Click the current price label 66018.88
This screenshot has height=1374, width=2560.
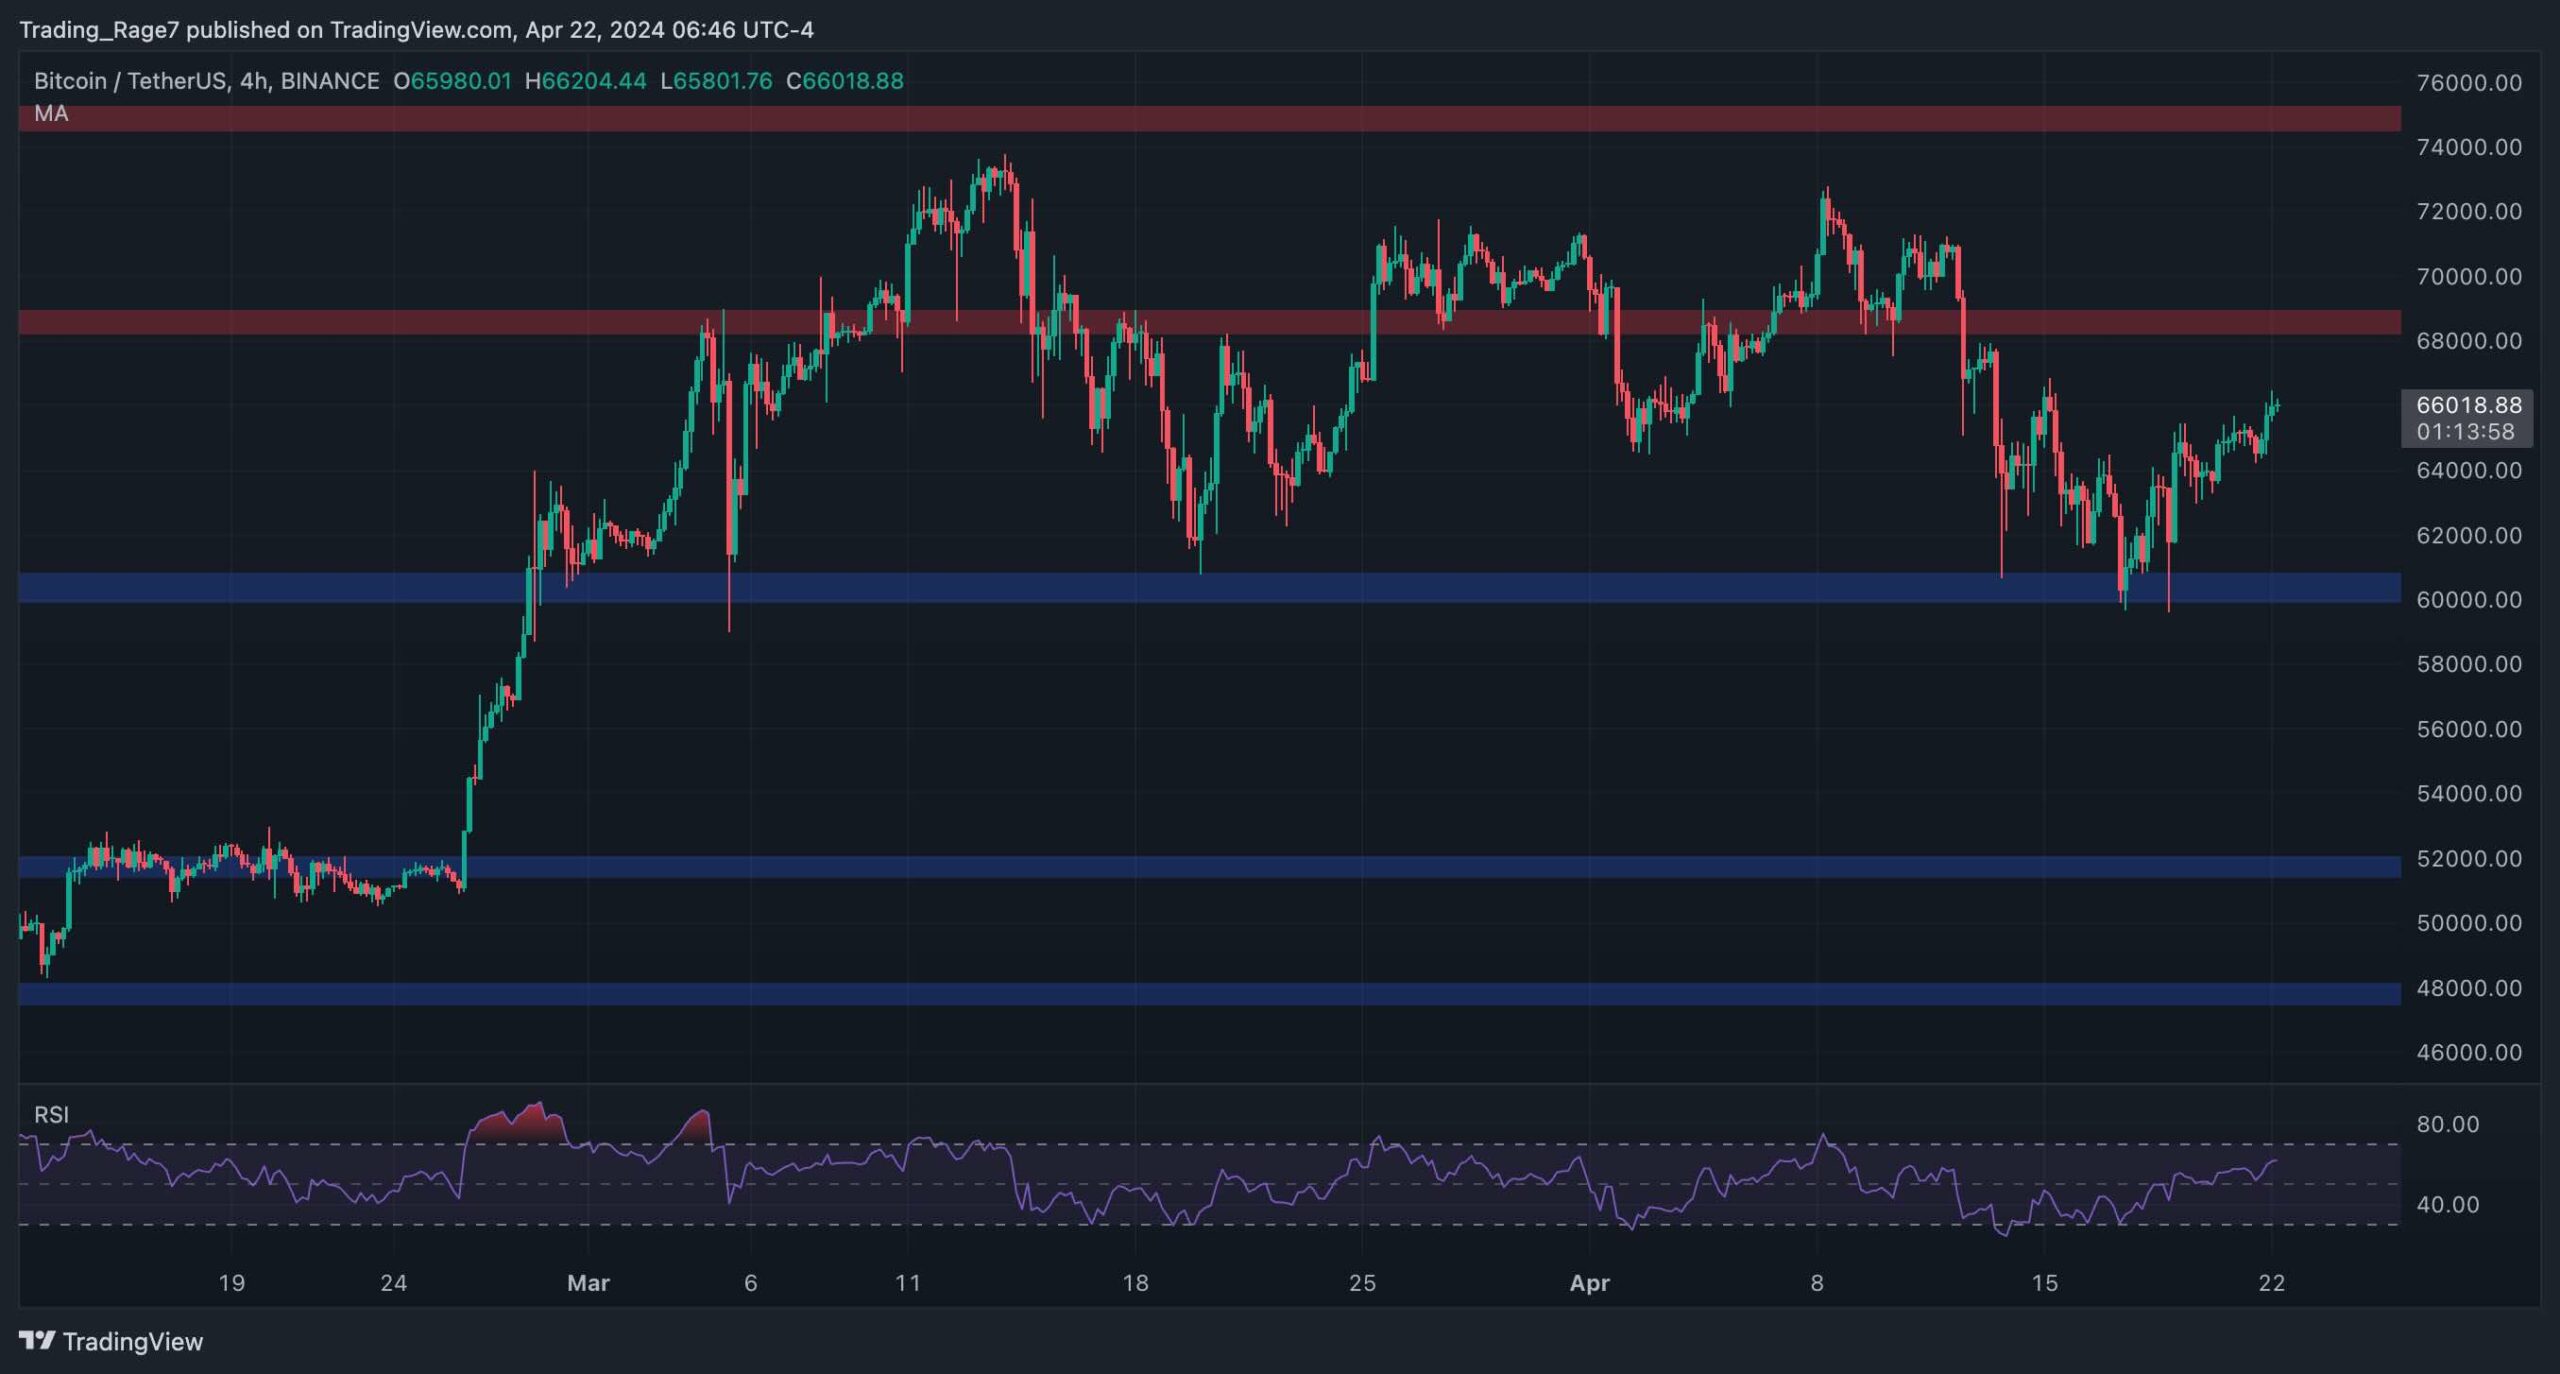click(2468, 405)
